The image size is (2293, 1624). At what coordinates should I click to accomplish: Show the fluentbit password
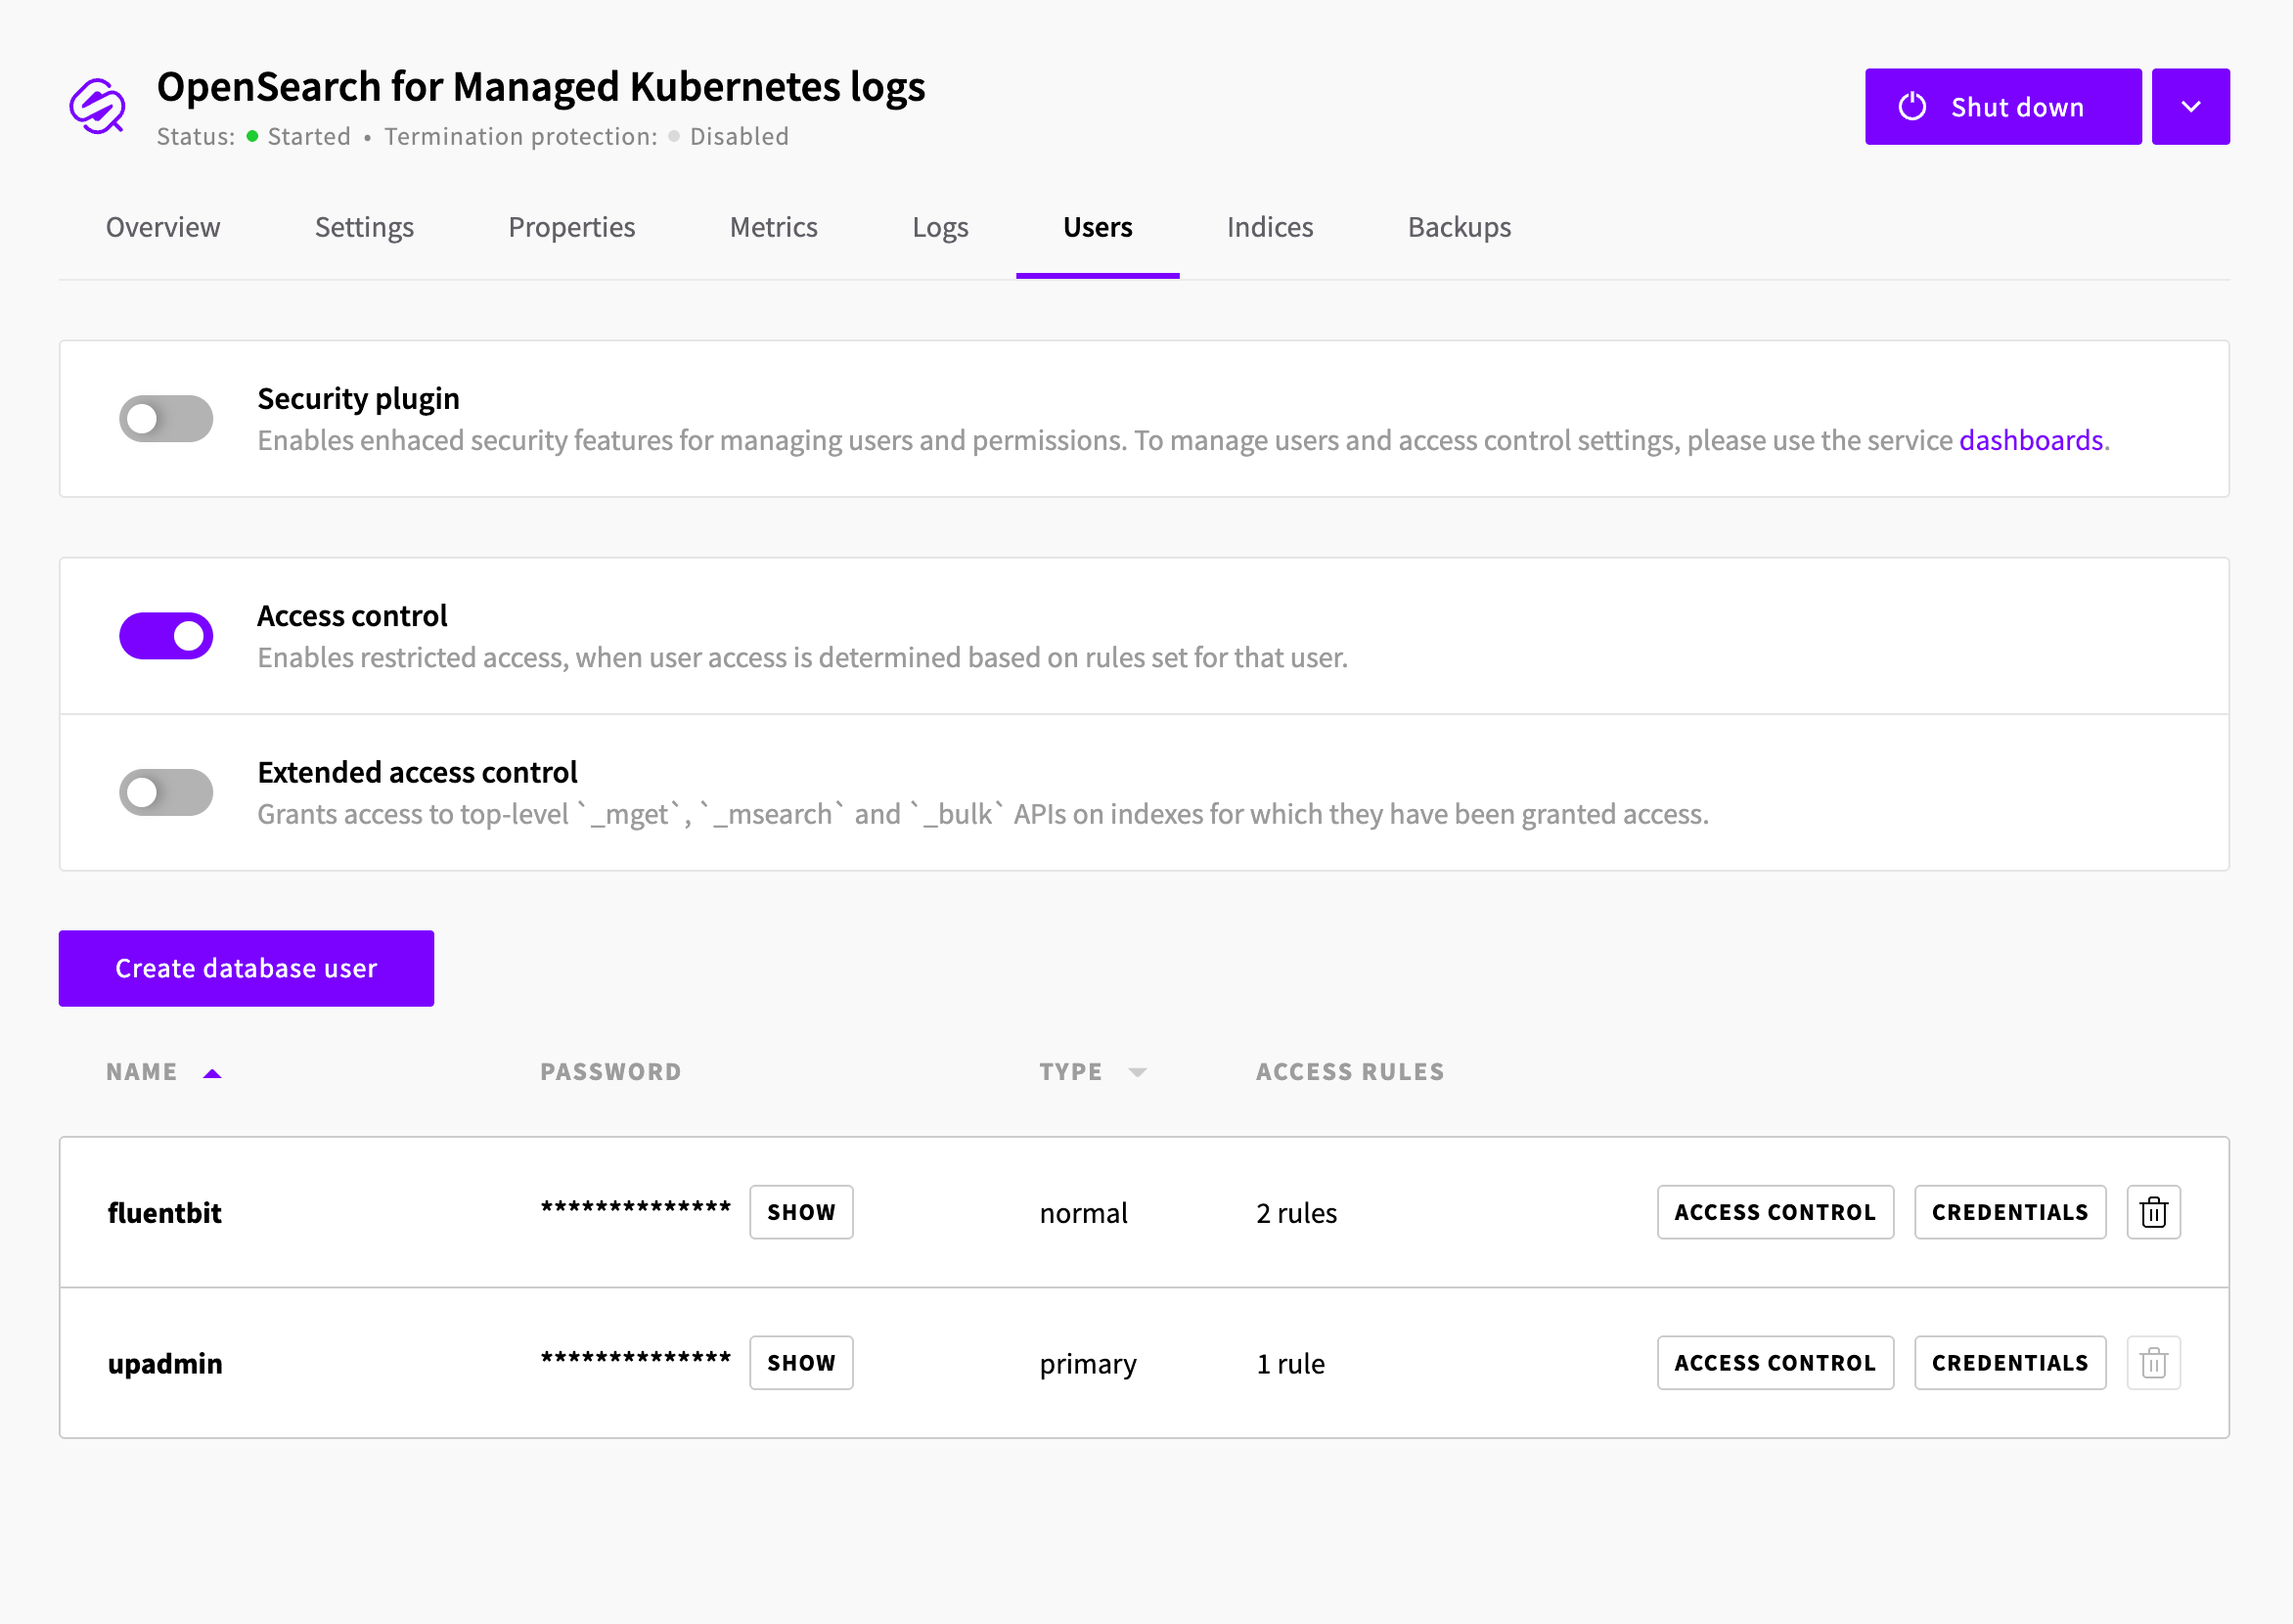click(801, 1212)
